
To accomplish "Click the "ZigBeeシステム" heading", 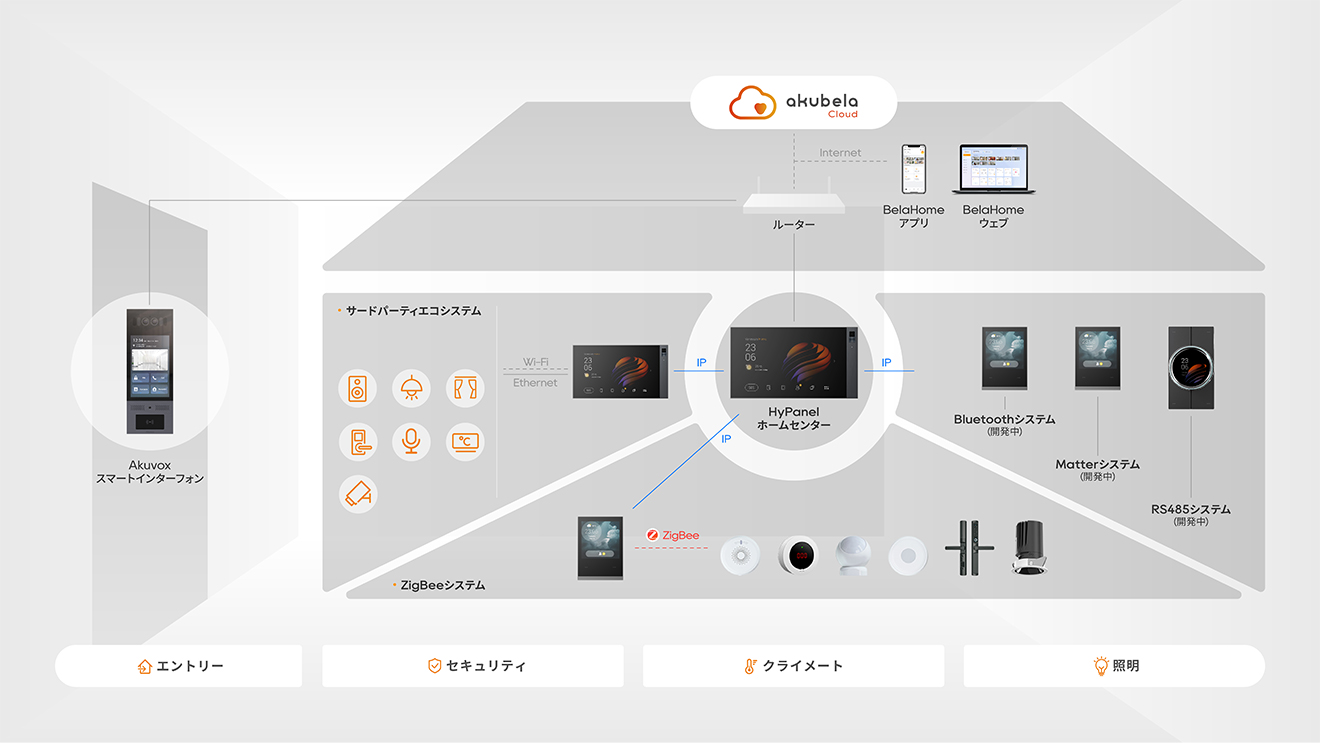I will [443, 586].
